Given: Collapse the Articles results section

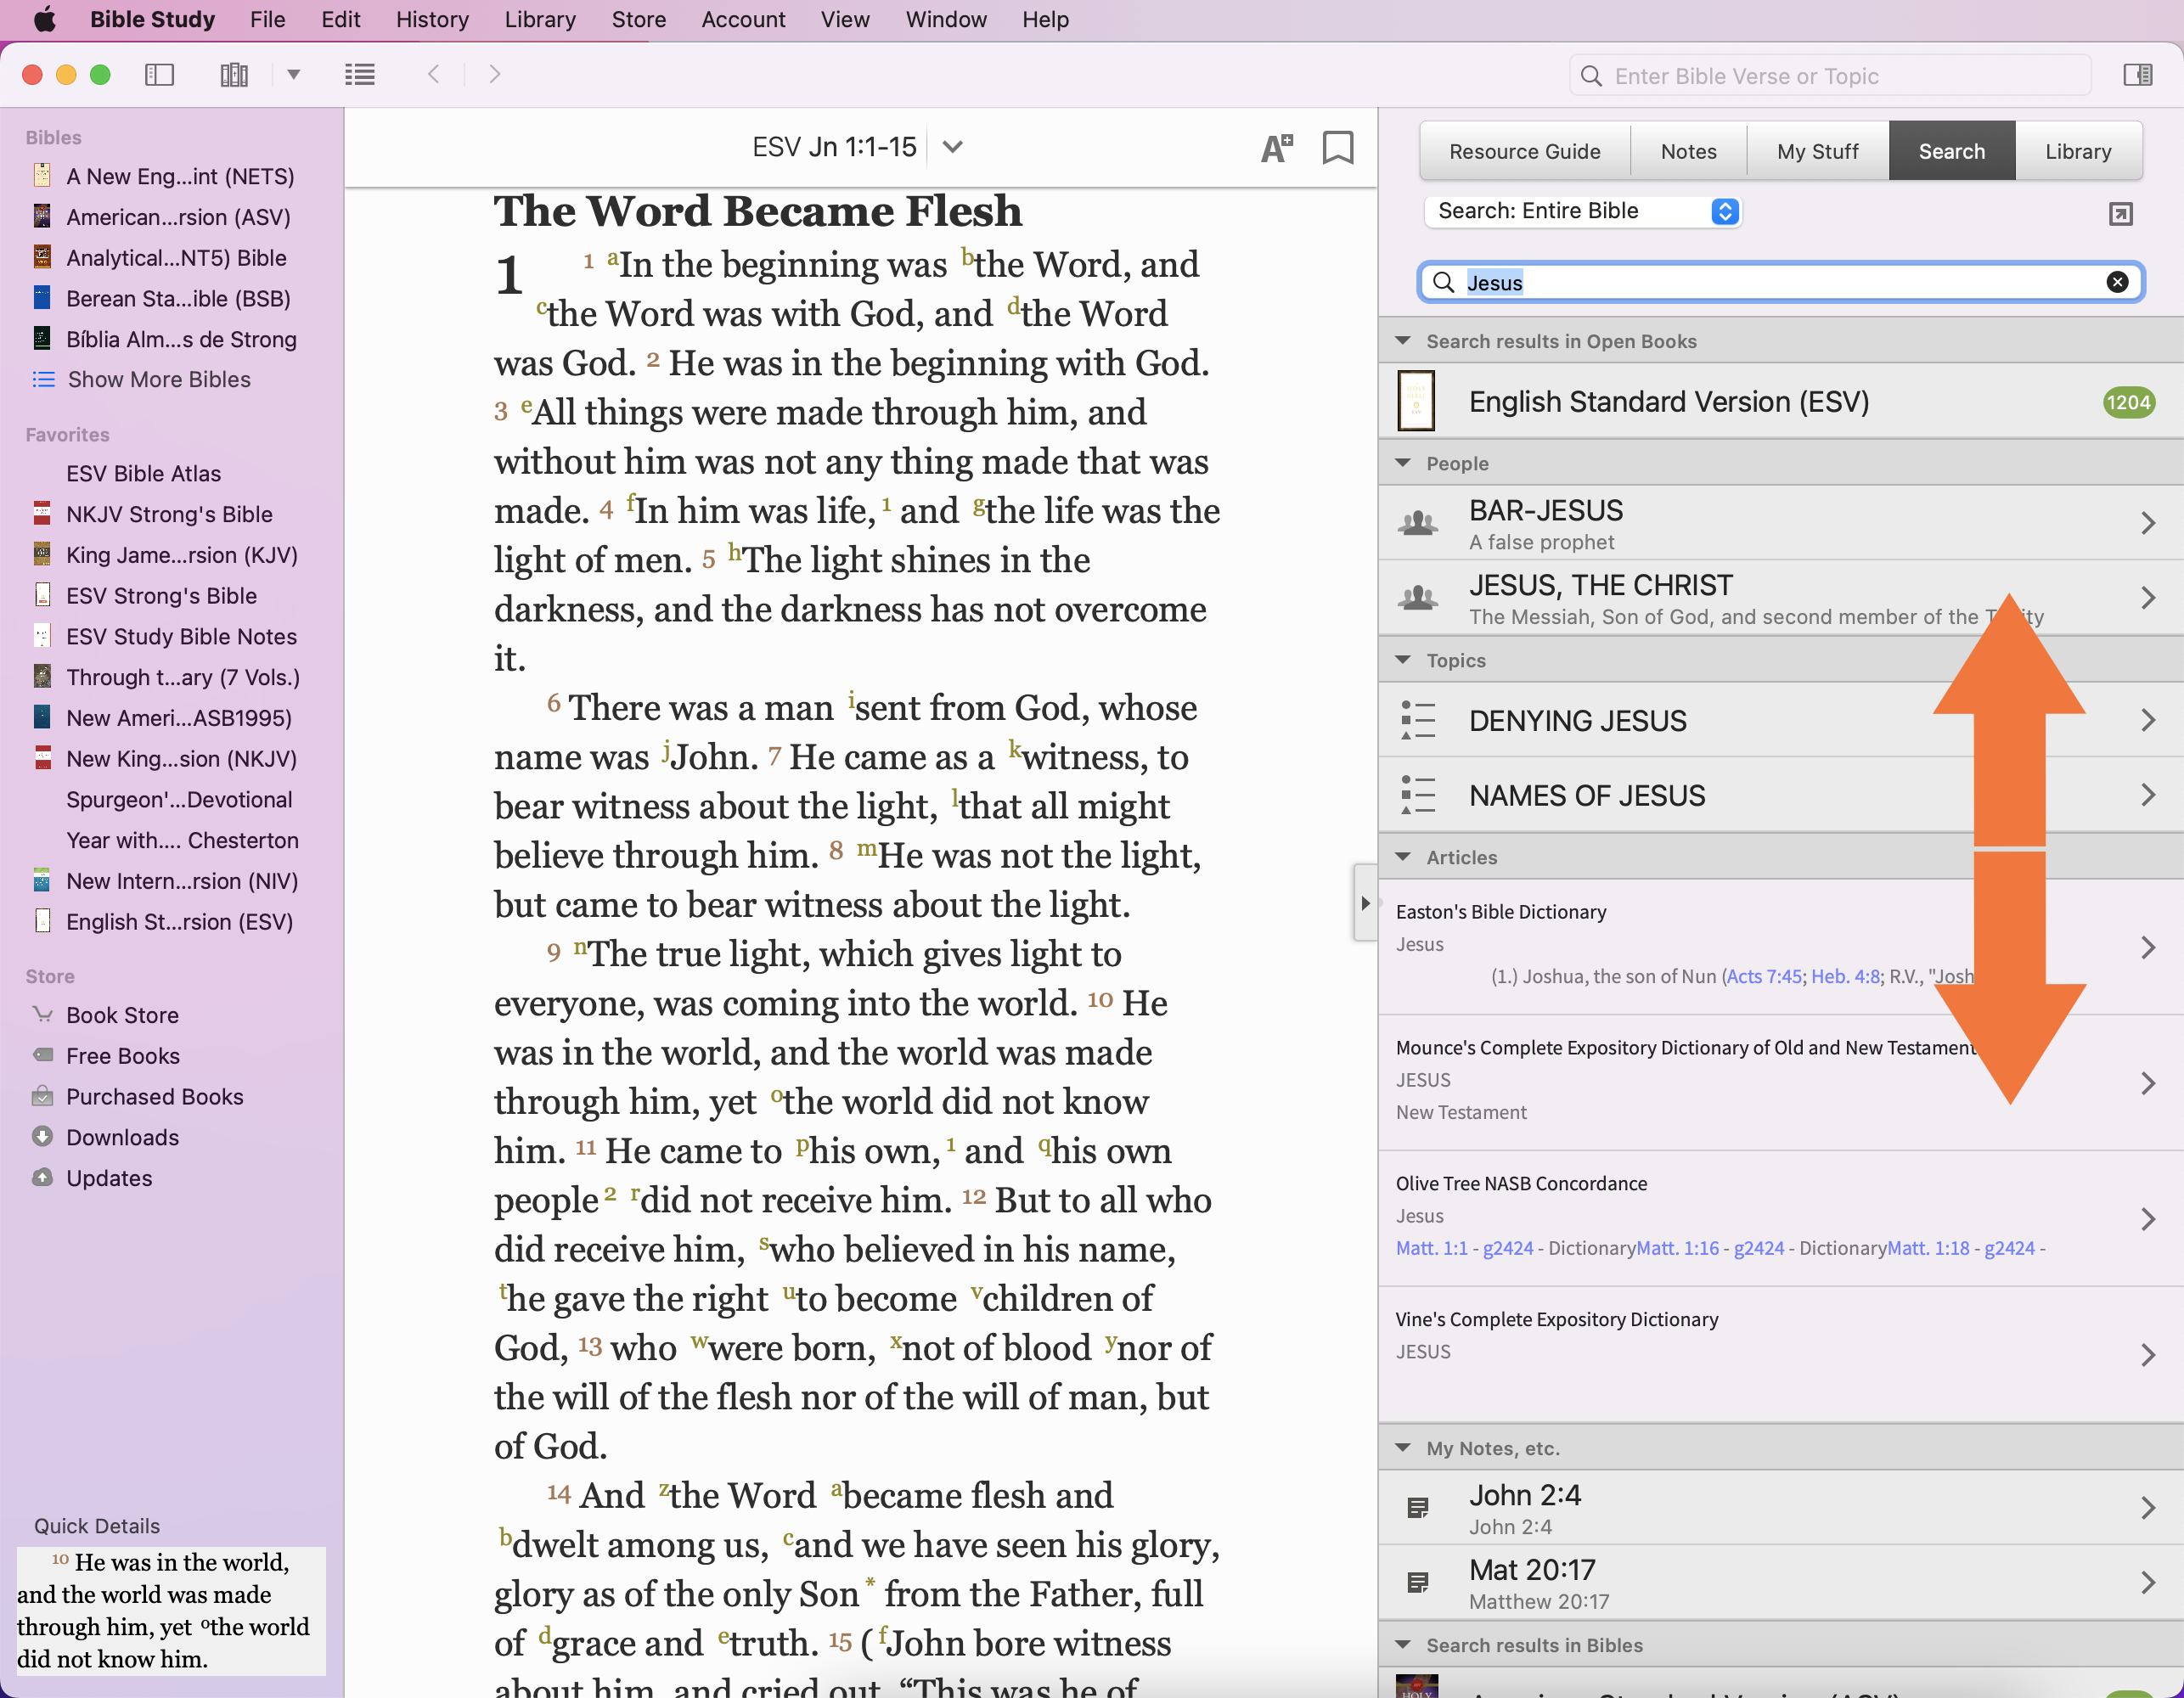Looking at the screenshot, I should pos(1403,857).
